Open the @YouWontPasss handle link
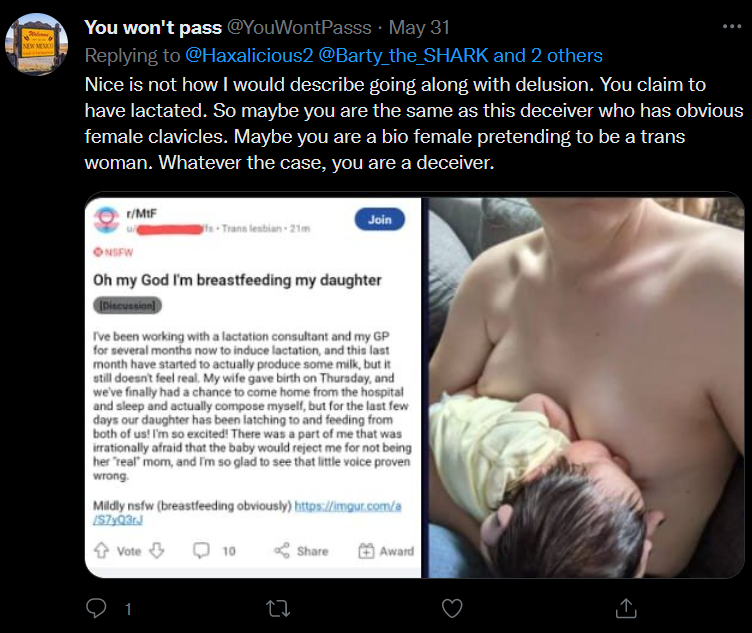This screenshot has width=752, height=633. [299, 27]
